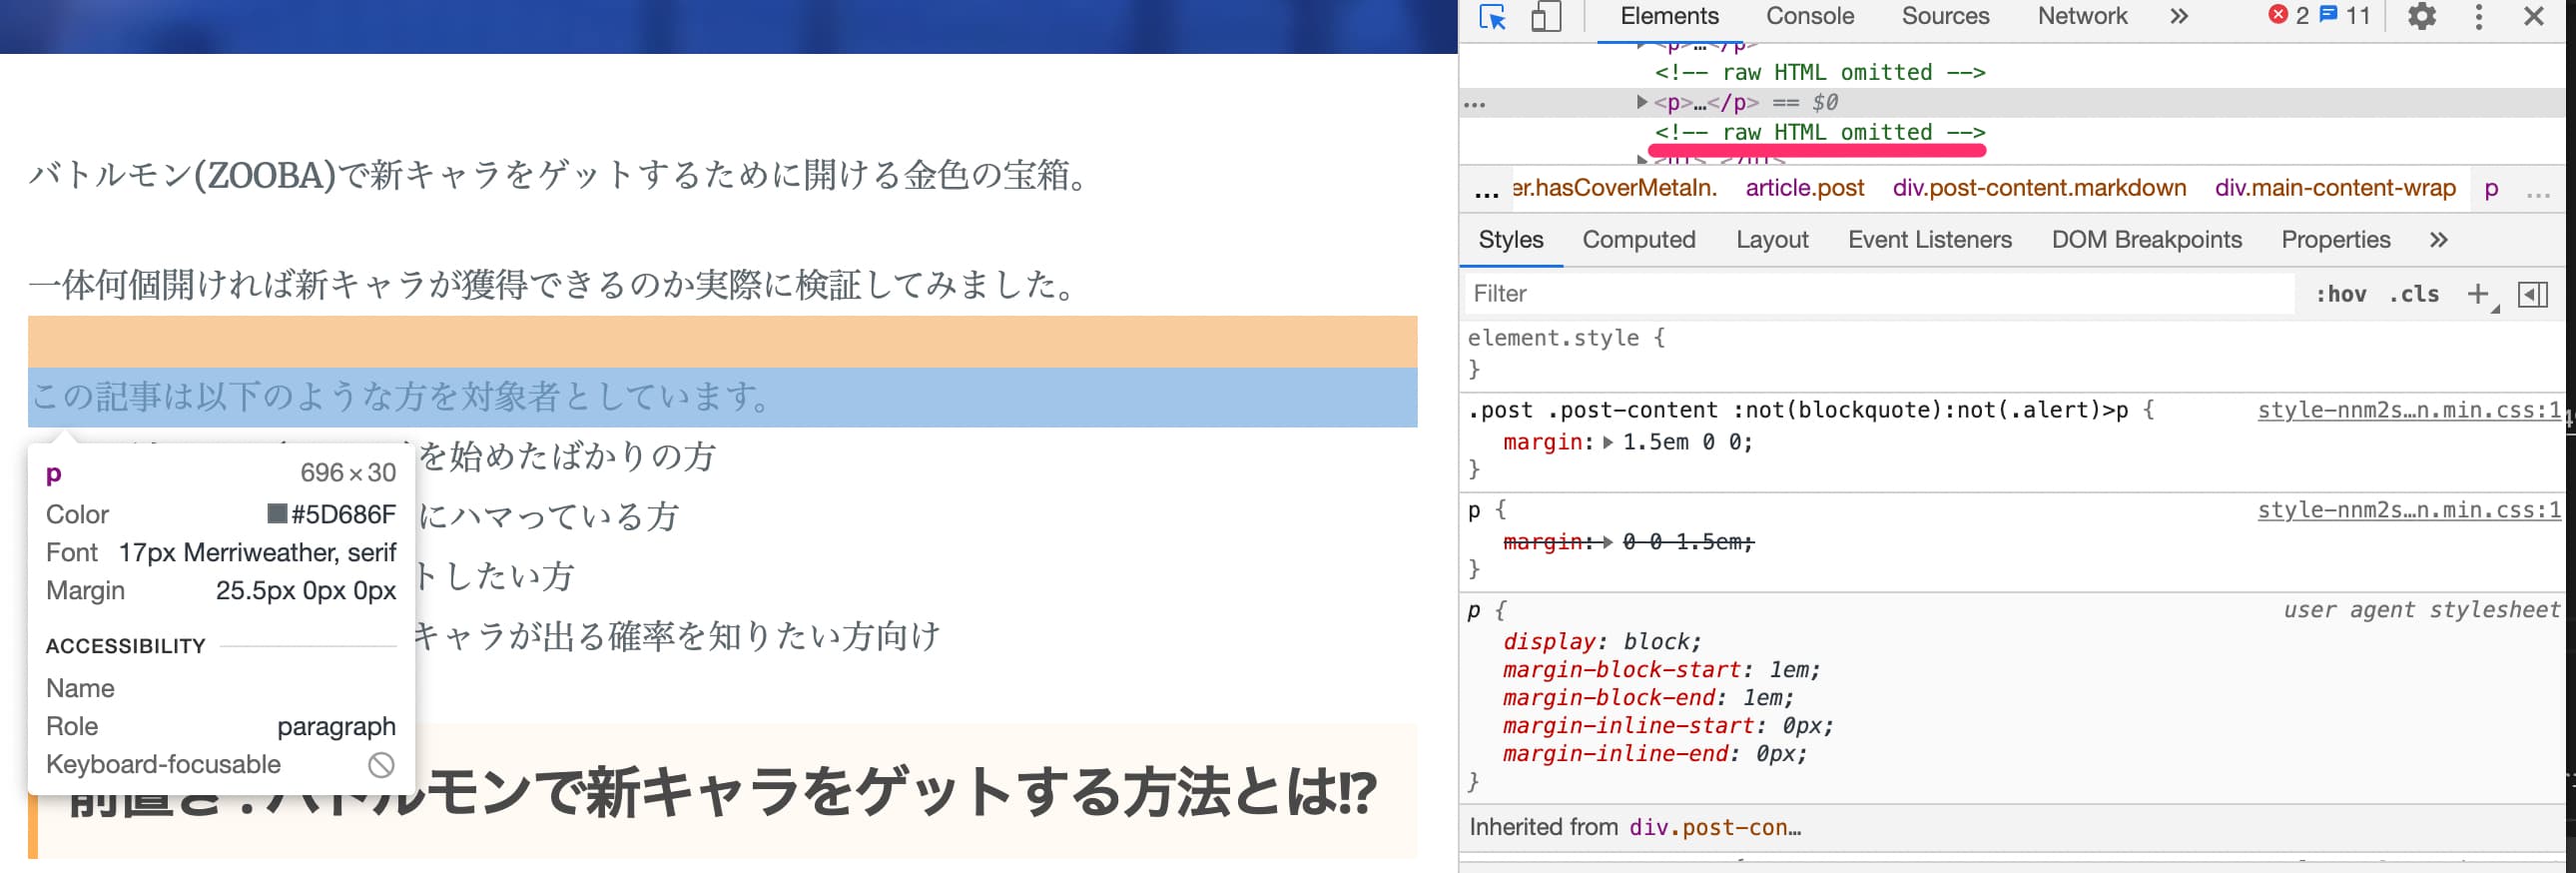Click the list item にハマっている方
This screenshot has width=2576, height=873.
coord(549,517)
